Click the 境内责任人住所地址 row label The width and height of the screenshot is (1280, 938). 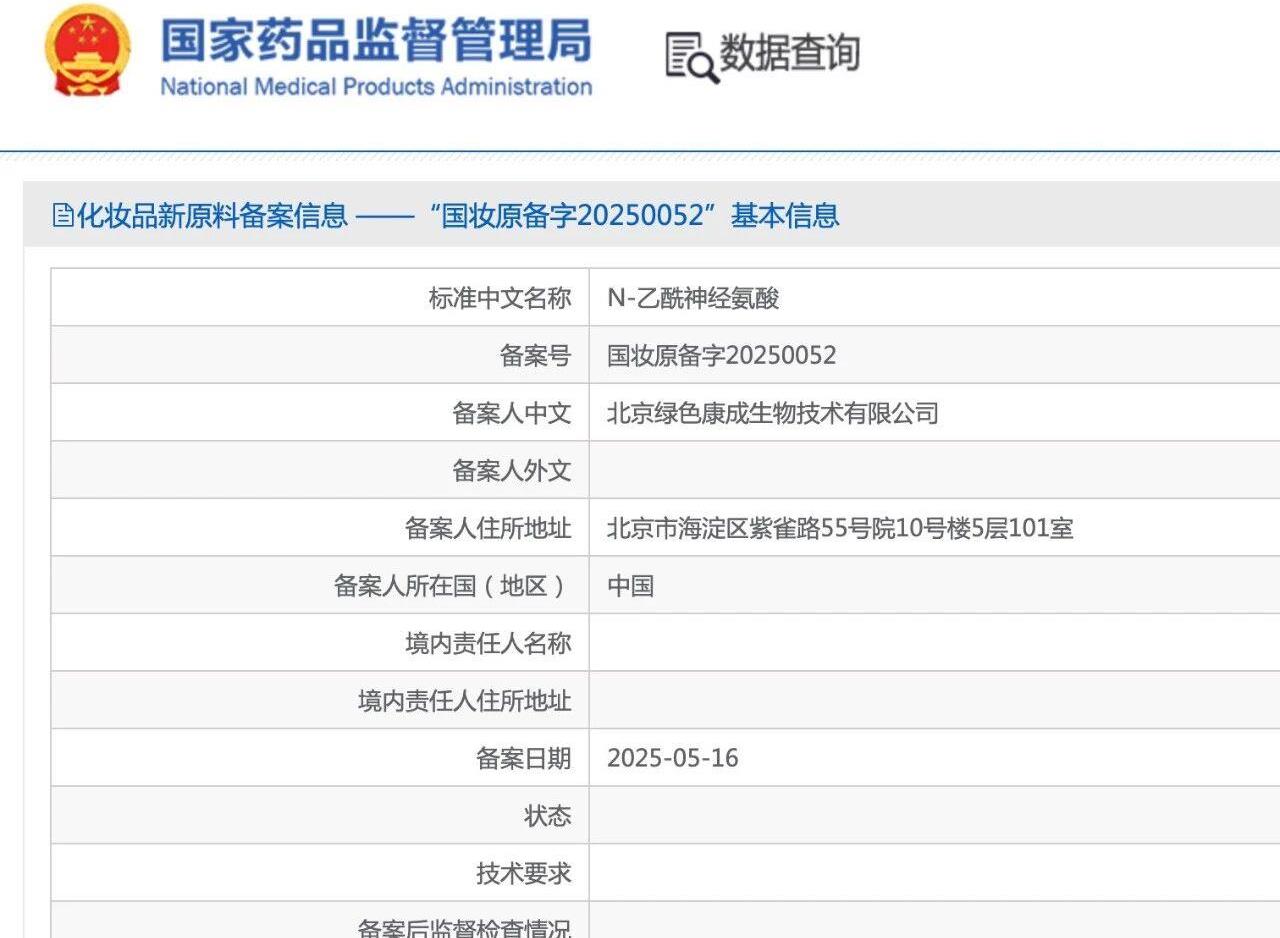click(465, 701)
